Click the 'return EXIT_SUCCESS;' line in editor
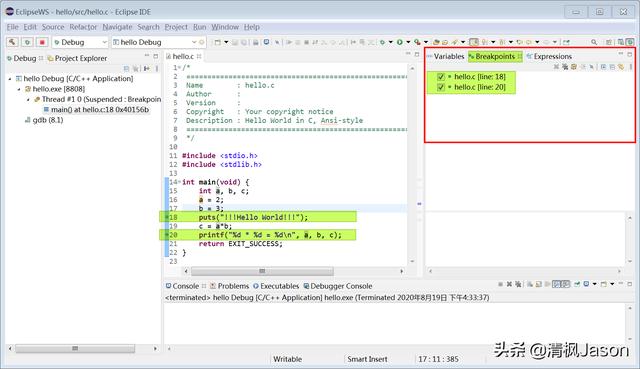640x369 pixels. coord(240,244)
